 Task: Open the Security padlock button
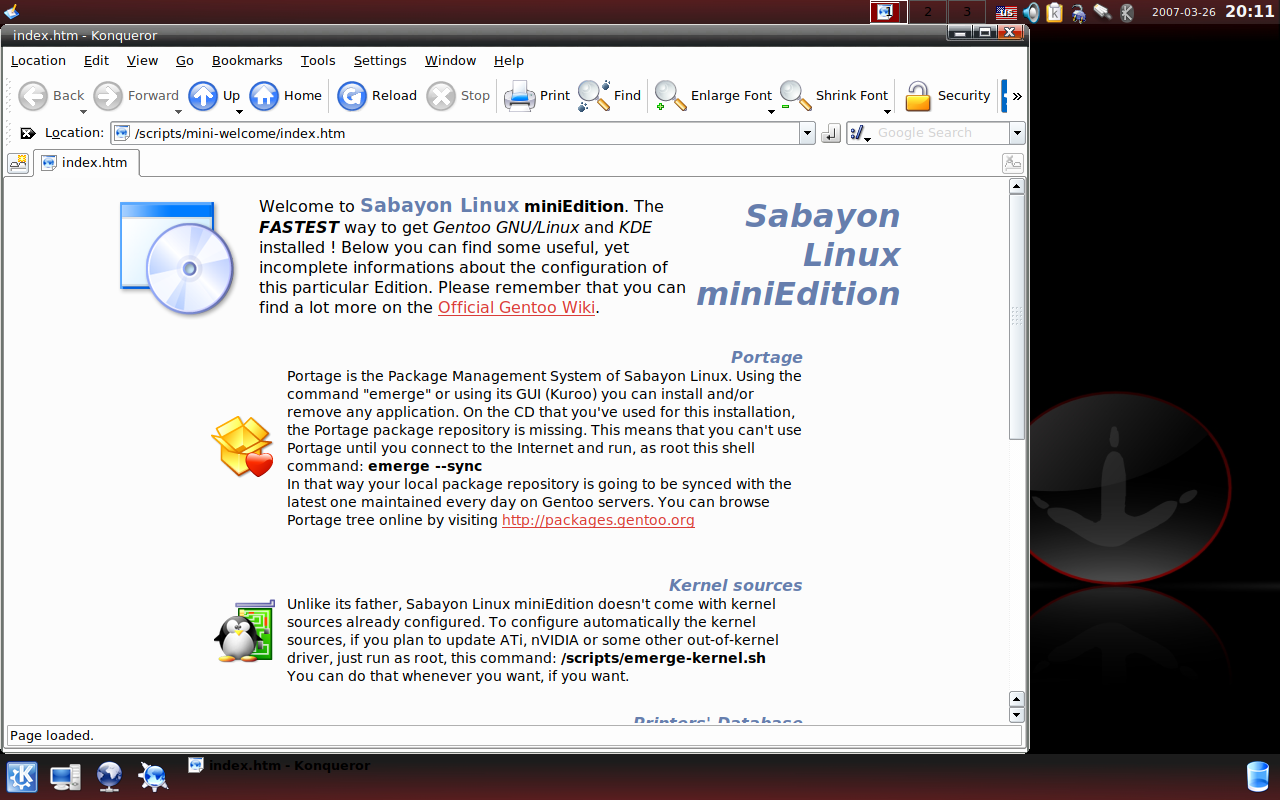coord(947,96)
